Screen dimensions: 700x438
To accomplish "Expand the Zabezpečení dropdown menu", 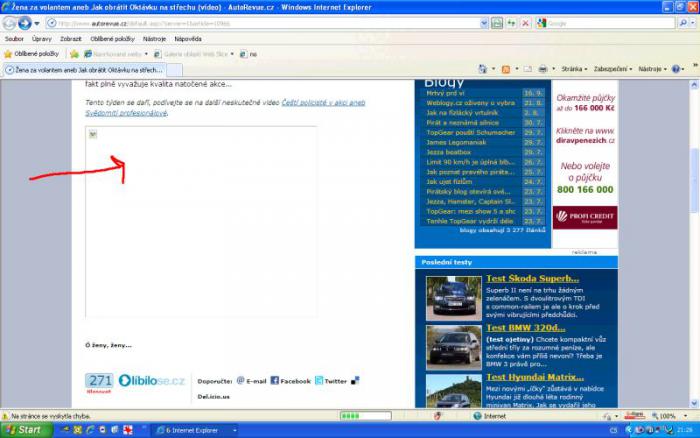I will 612,69.
